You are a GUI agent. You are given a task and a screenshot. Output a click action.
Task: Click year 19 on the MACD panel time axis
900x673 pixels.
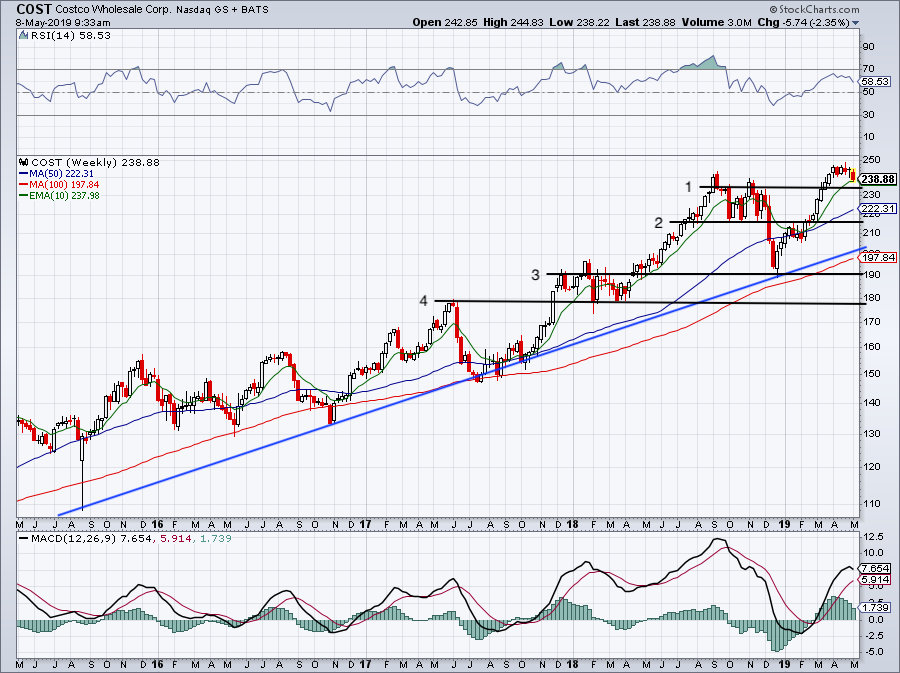(783, 666)
